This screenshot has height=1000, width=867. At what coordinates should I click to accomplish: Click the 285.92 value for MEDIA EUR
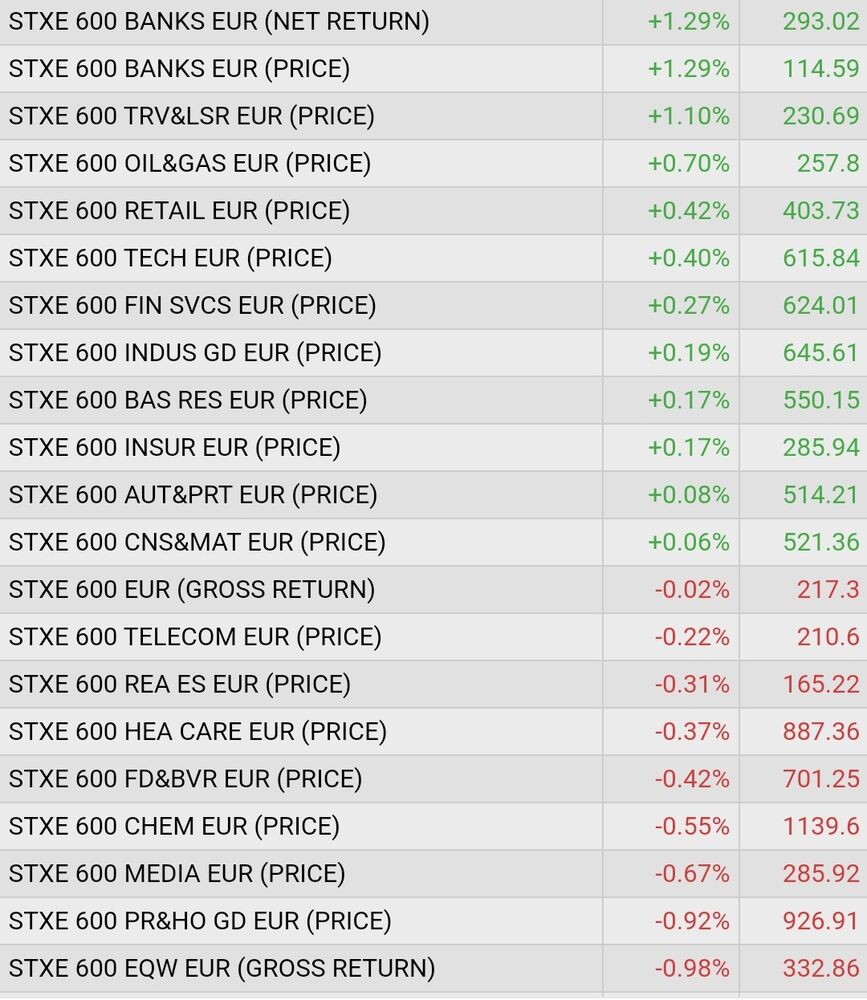coord(820,874)
